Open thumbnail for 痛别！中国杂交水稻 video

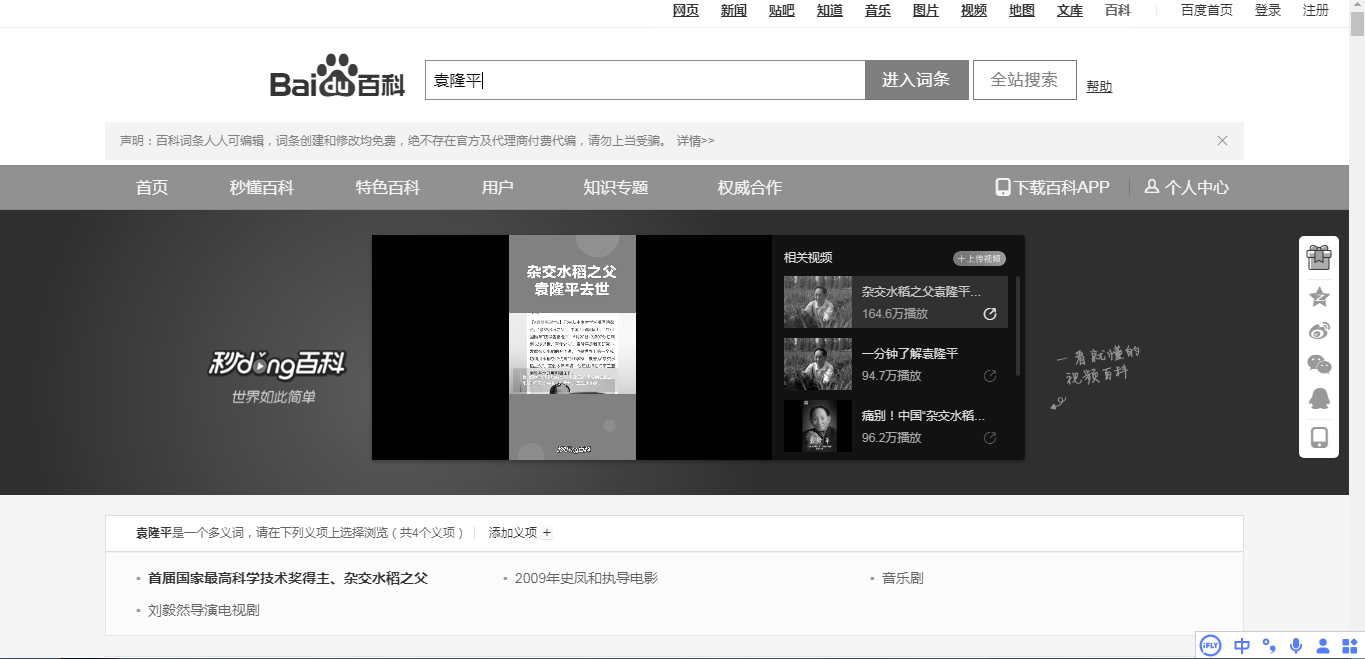pos(818,426)
